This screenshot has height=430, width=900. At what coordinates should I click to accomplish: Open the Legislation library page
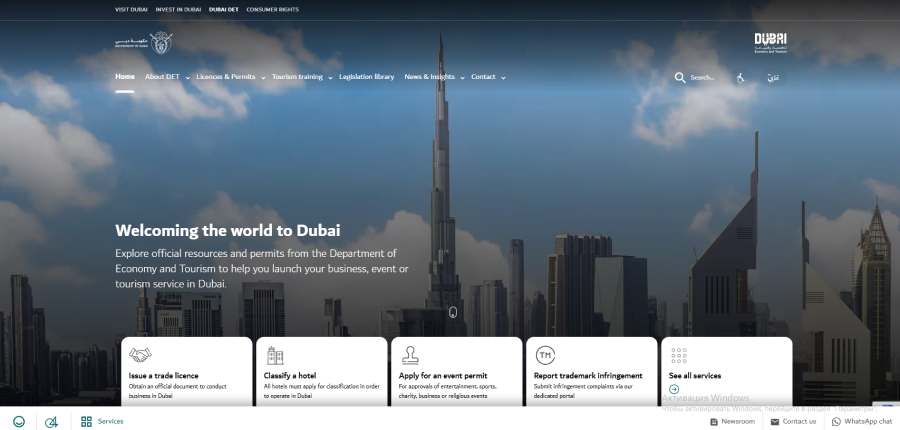point(366,77)
